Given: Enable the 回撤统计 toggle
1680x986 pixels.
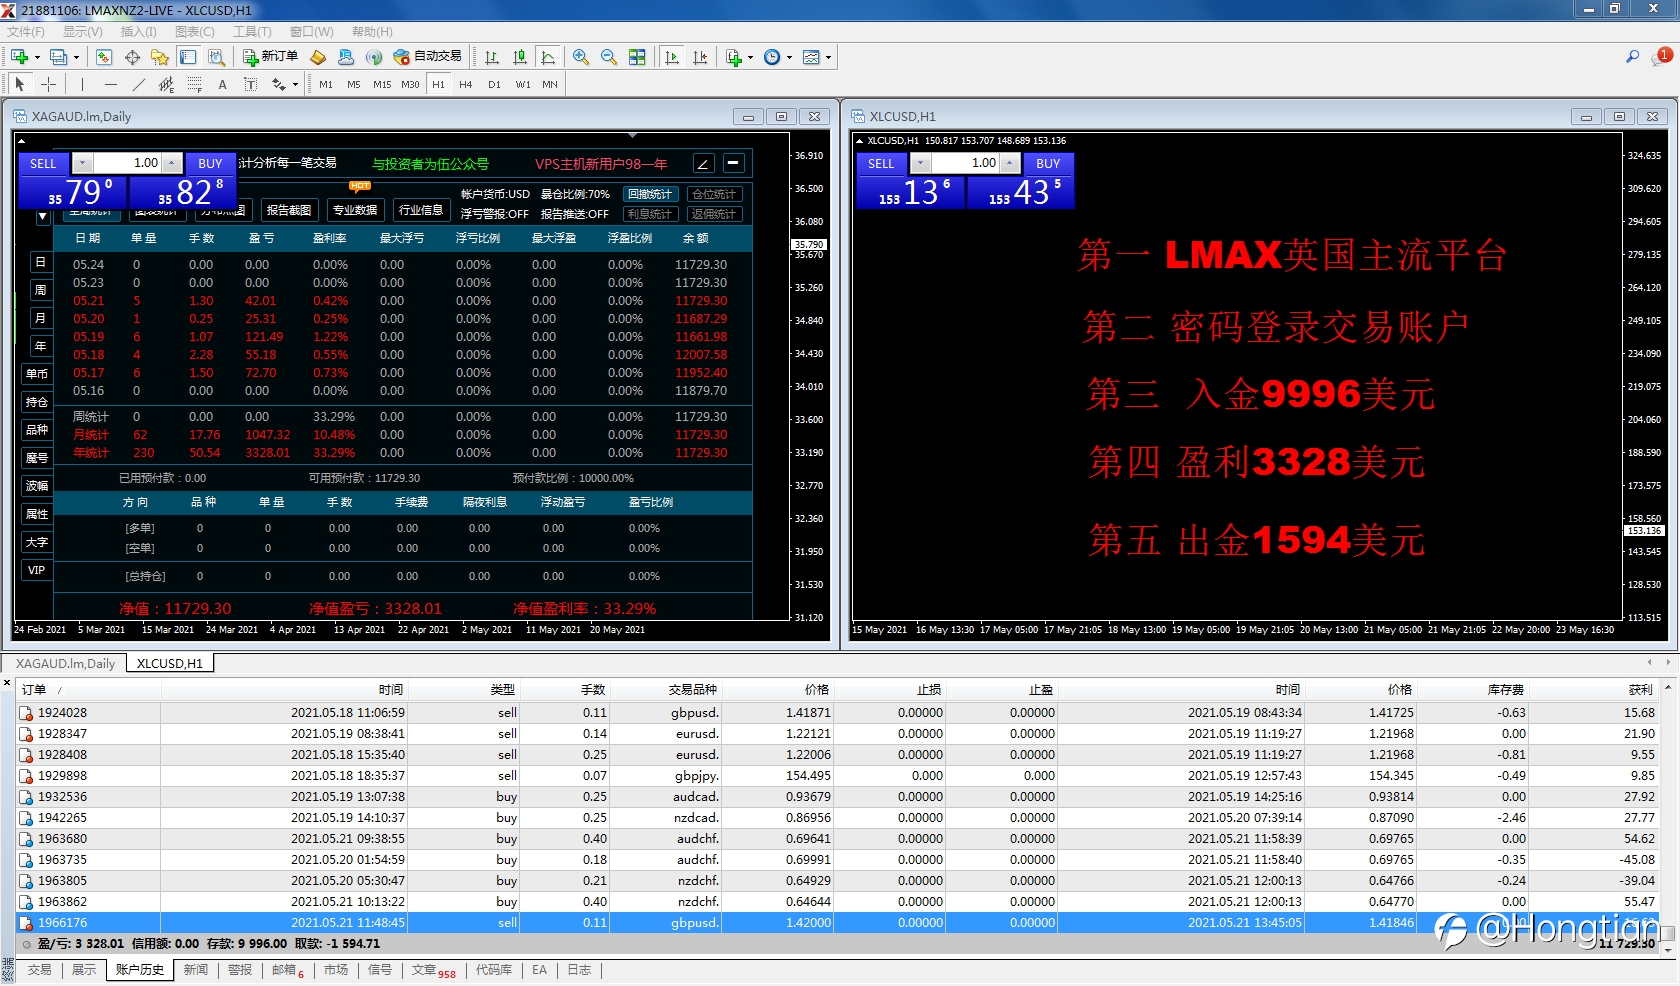Looking at the screenshot, I should [651, 194].
